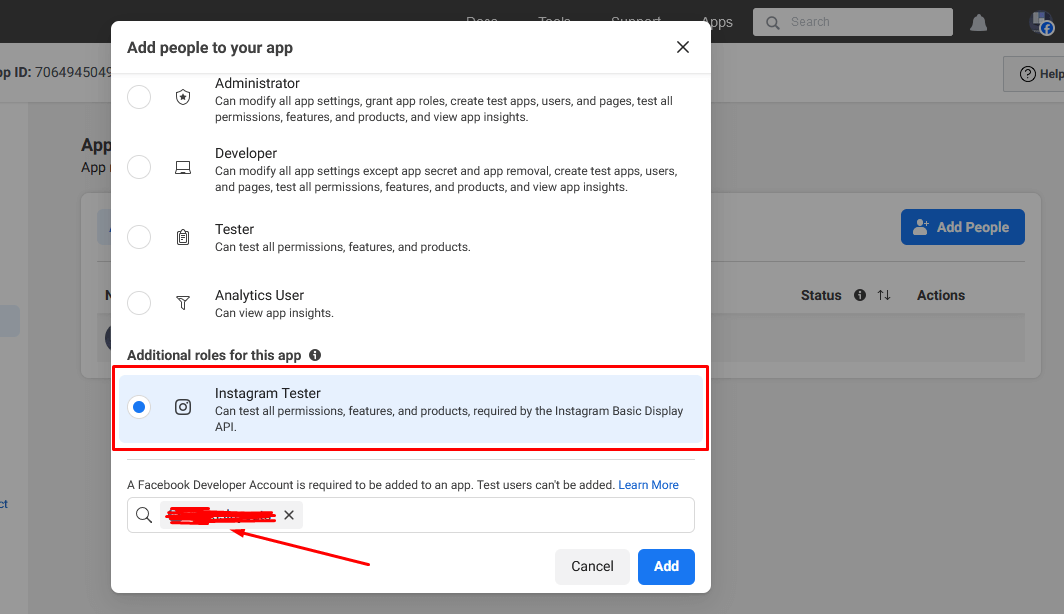Viewport: 1064px width, 614px height.
Task: Click the "Actions" column header text
Action: click(940, 295)
